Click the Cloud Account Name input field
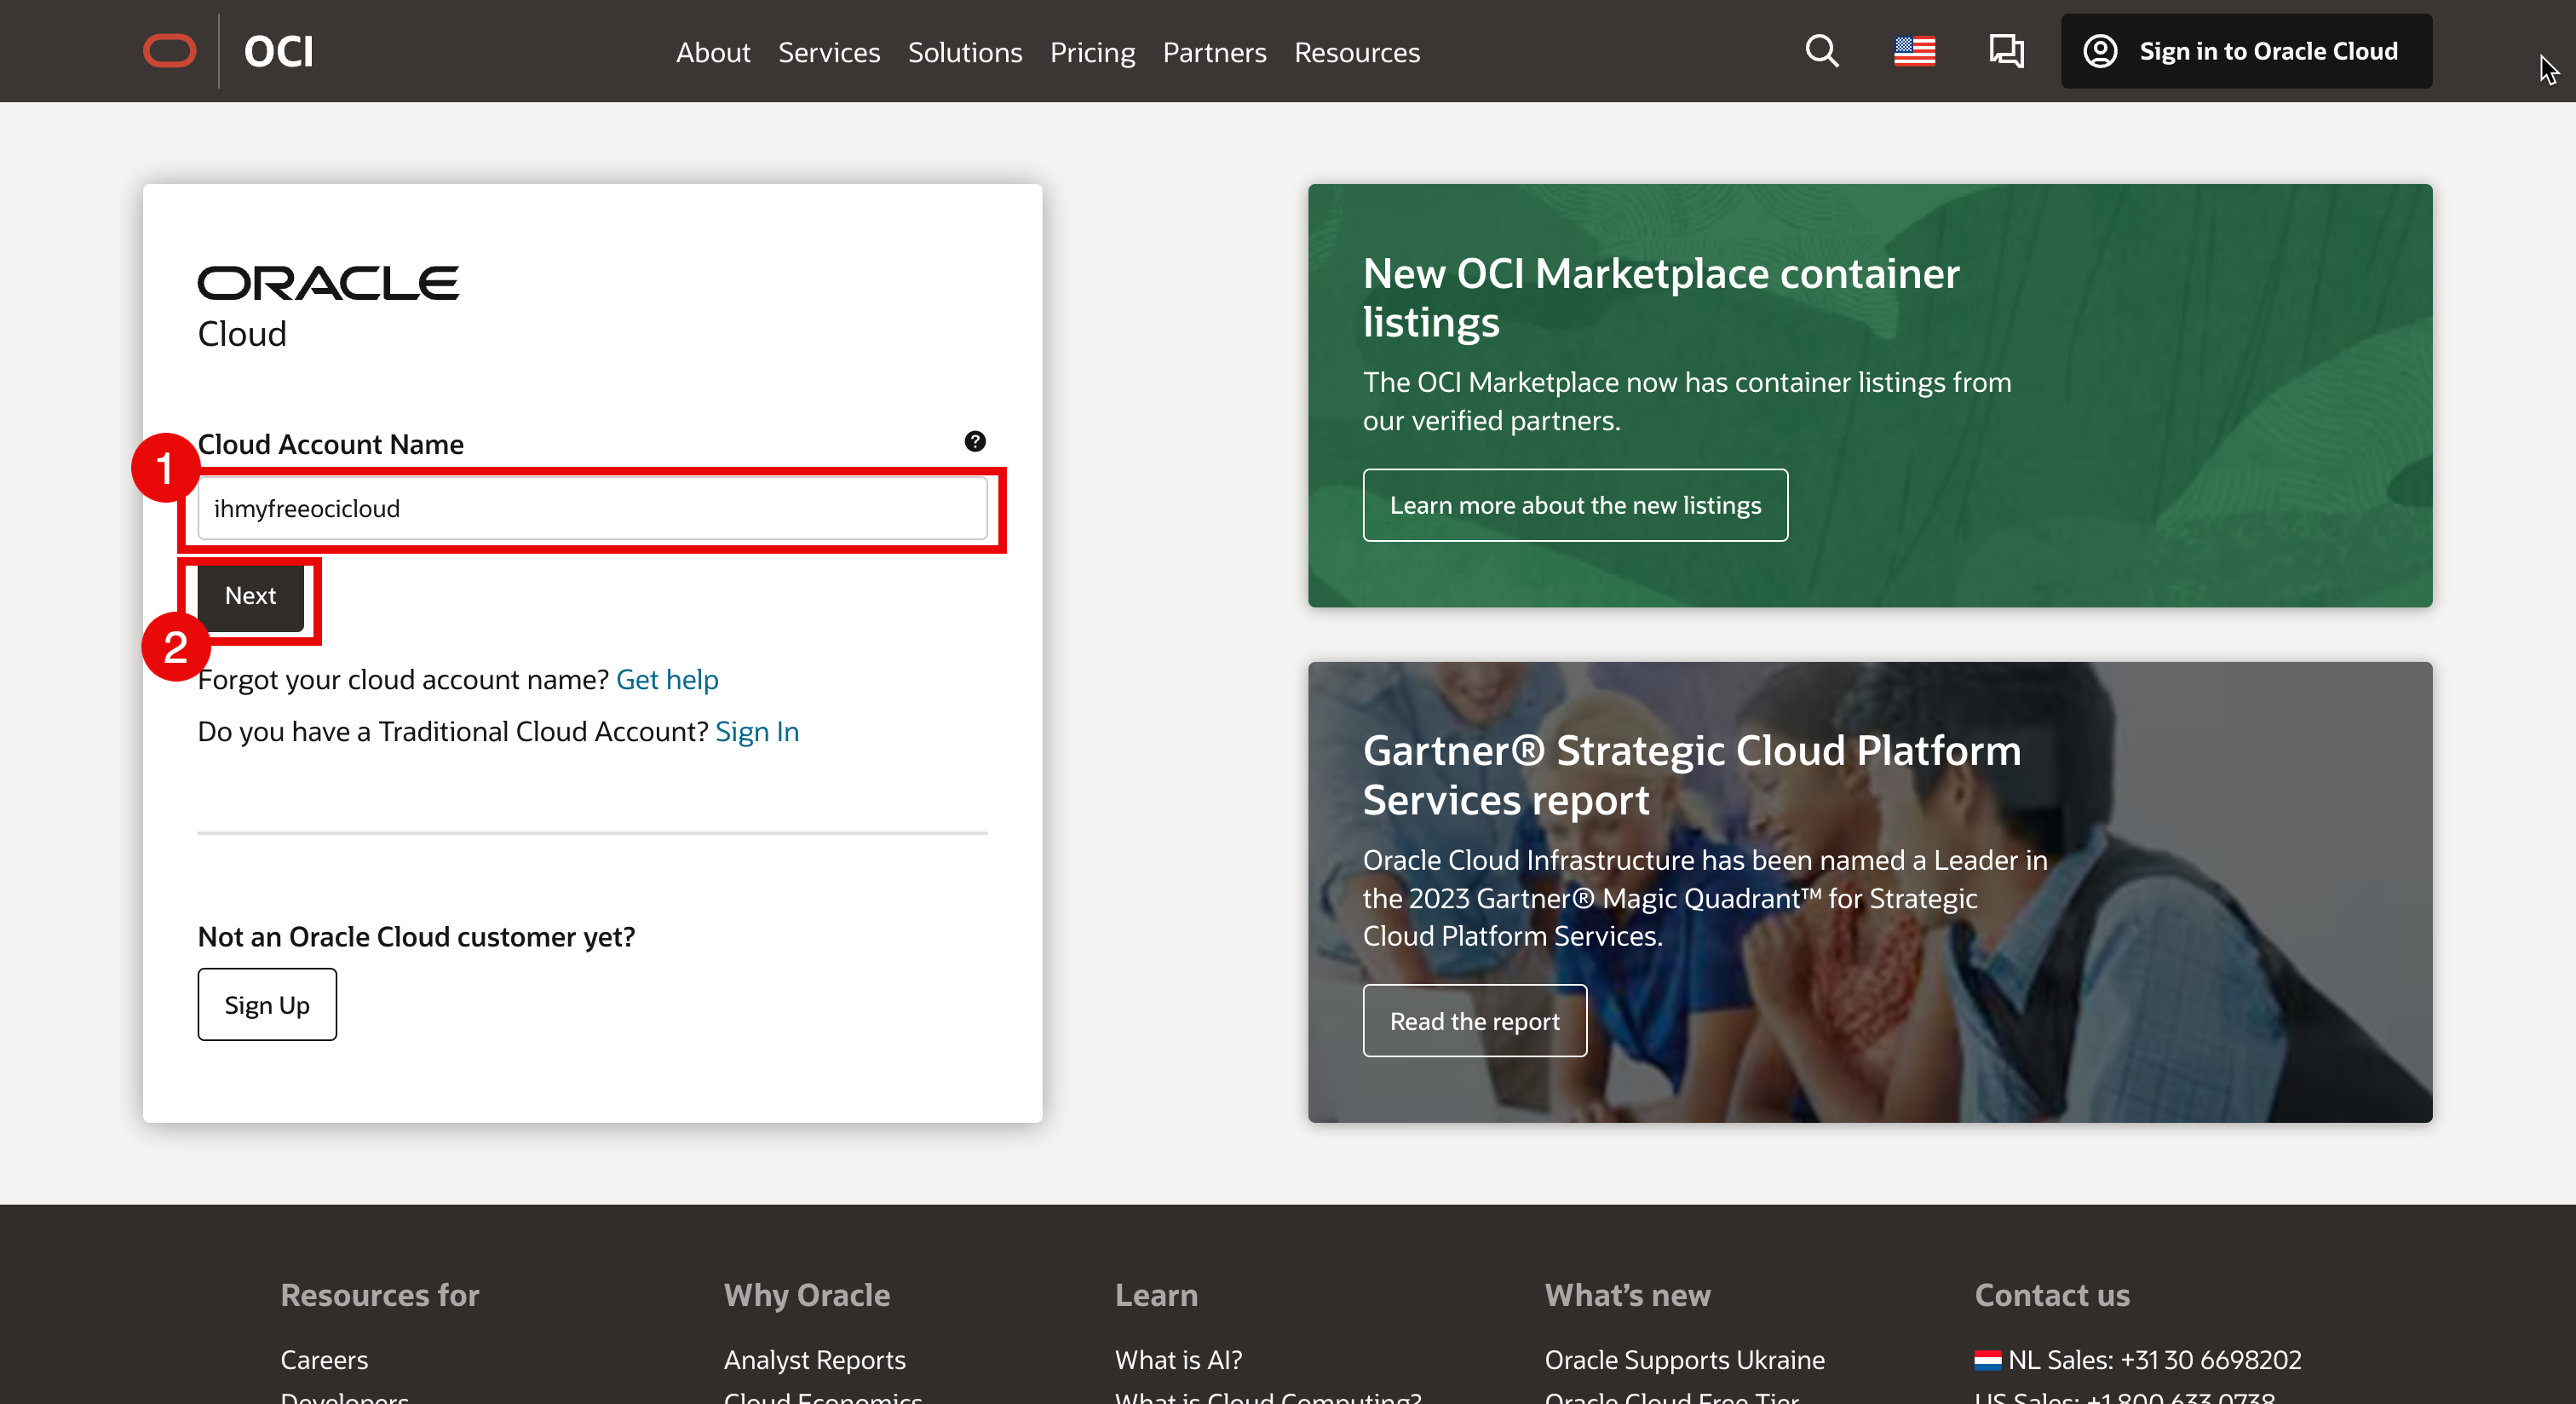Screen dimensions: 2576x1404 click(592, 508)
